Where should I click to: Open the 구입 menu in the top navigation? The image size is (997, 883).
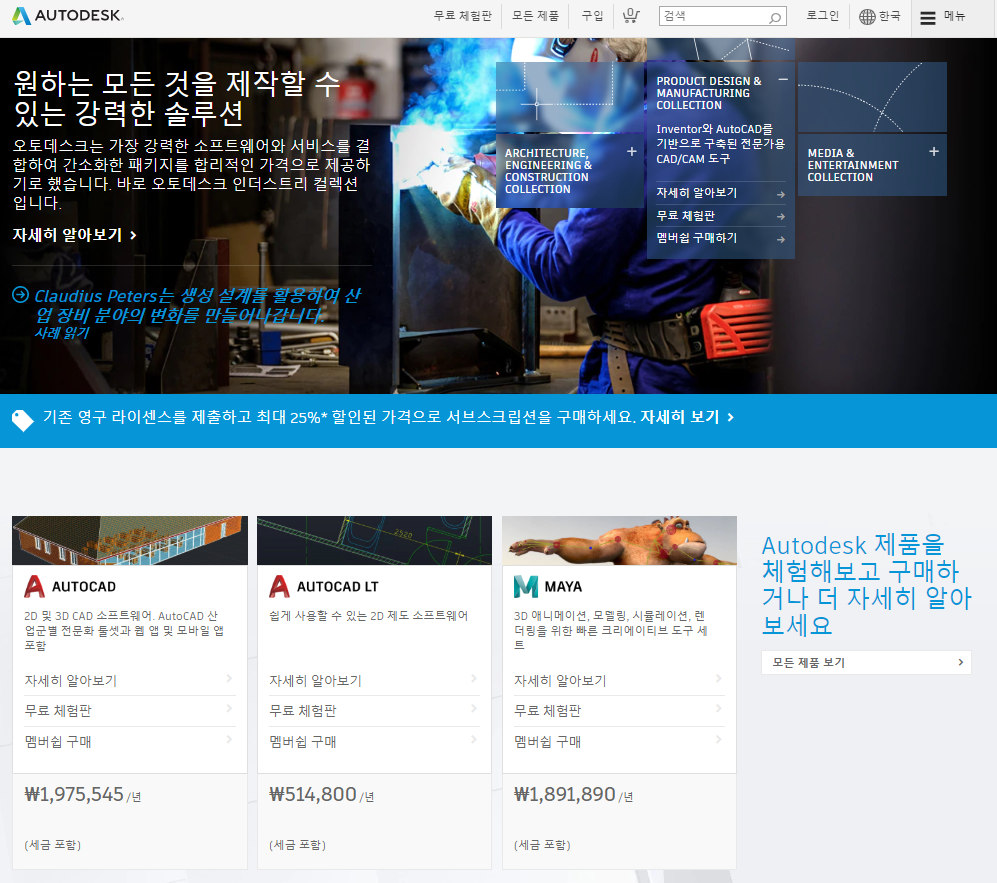coord(593,16)
